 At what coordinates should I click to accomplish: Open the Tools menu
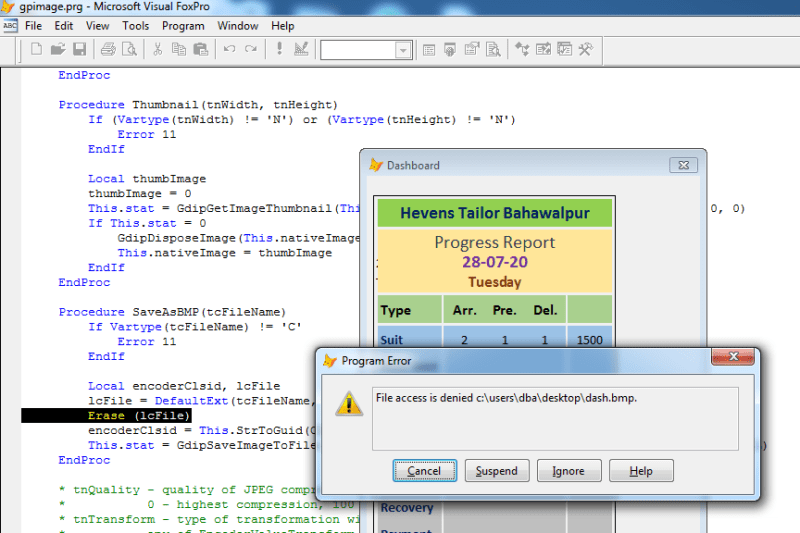click(x=136, y=26)
